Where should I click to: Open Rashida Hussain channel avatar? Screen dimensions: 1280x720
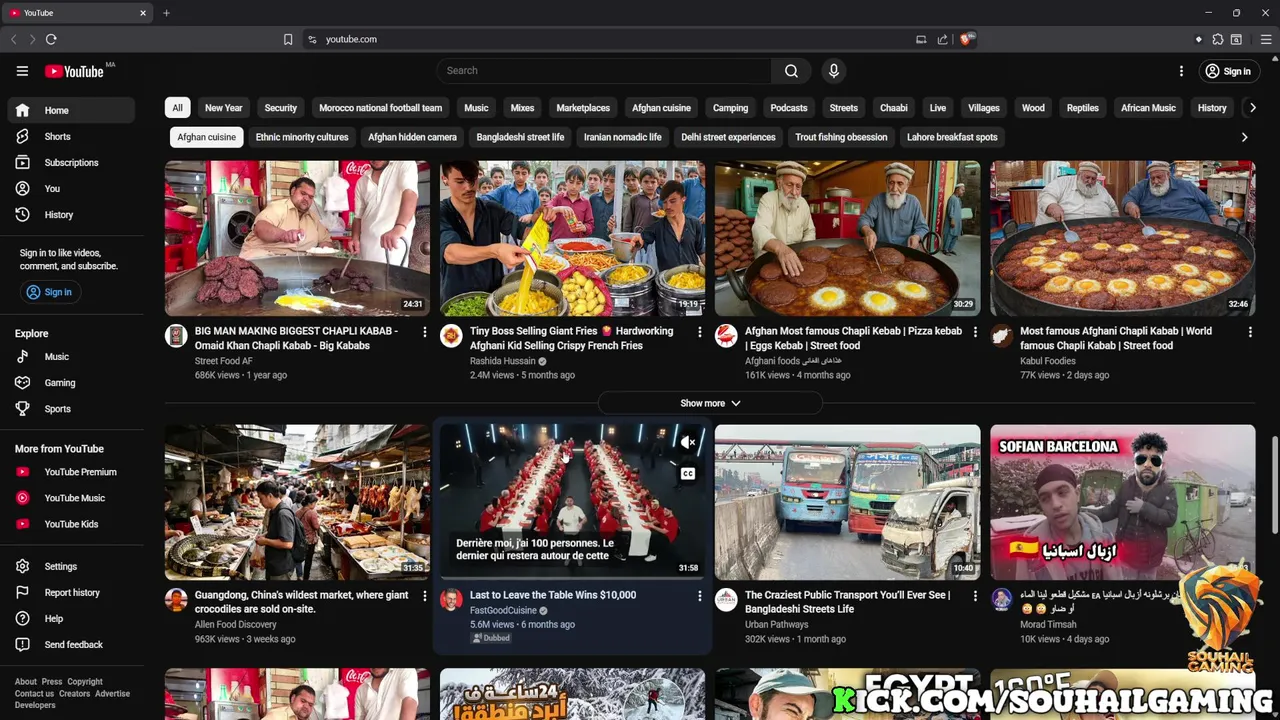(451, 336)
